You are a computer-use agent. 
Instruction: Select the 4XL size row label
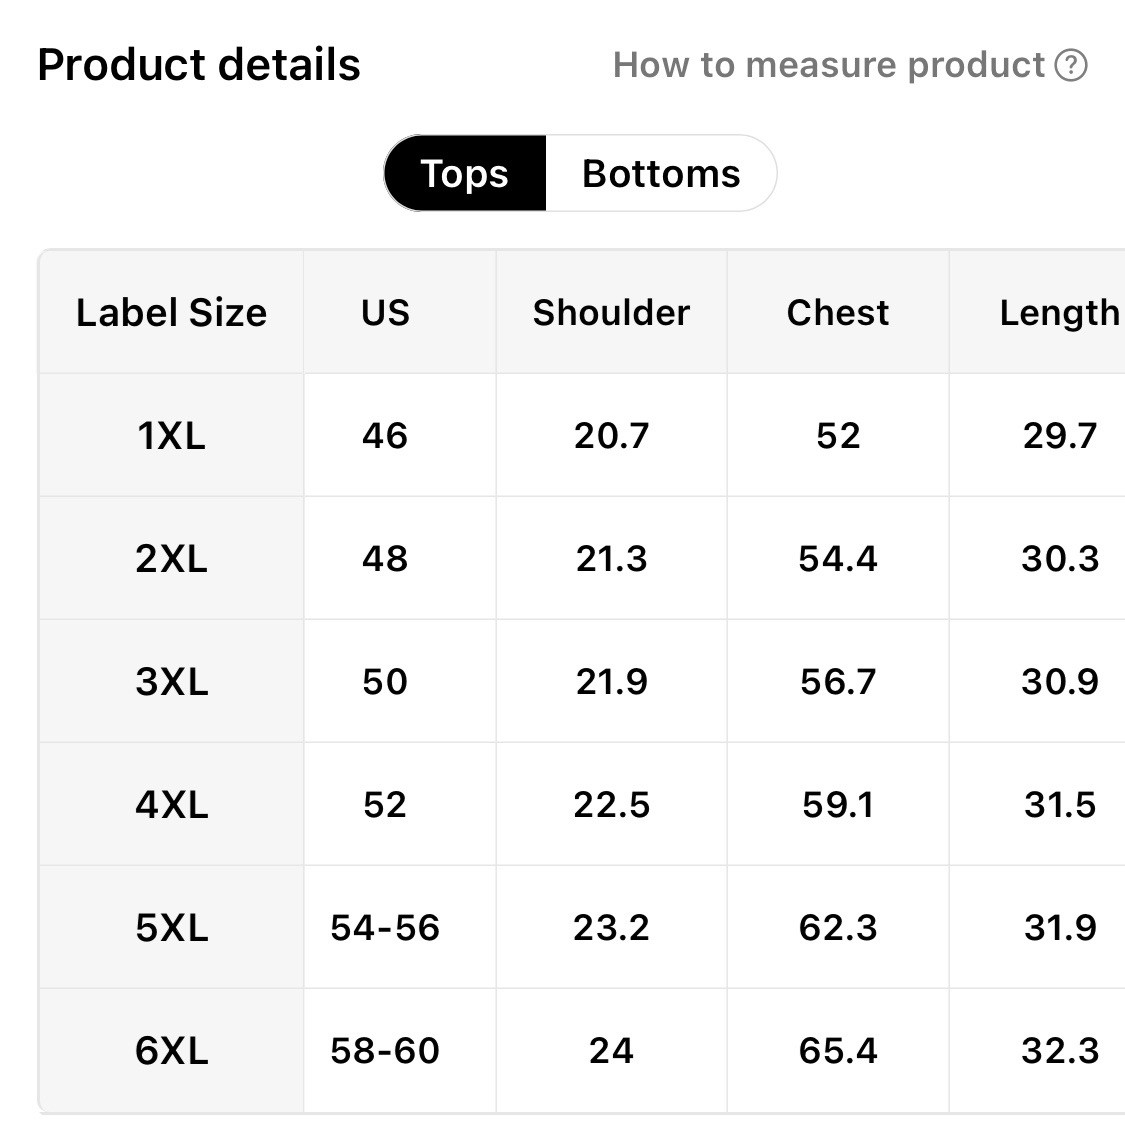click(x=171, y=805)
